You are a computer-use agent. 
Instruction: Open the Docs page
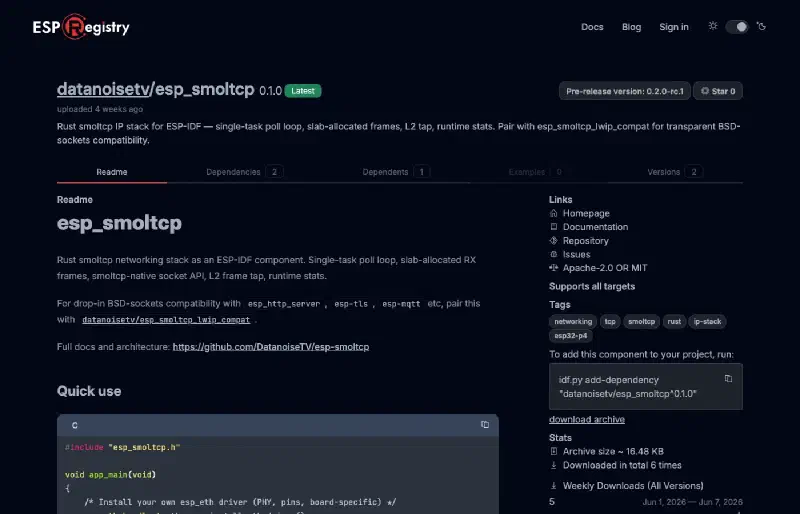[592, 27]
